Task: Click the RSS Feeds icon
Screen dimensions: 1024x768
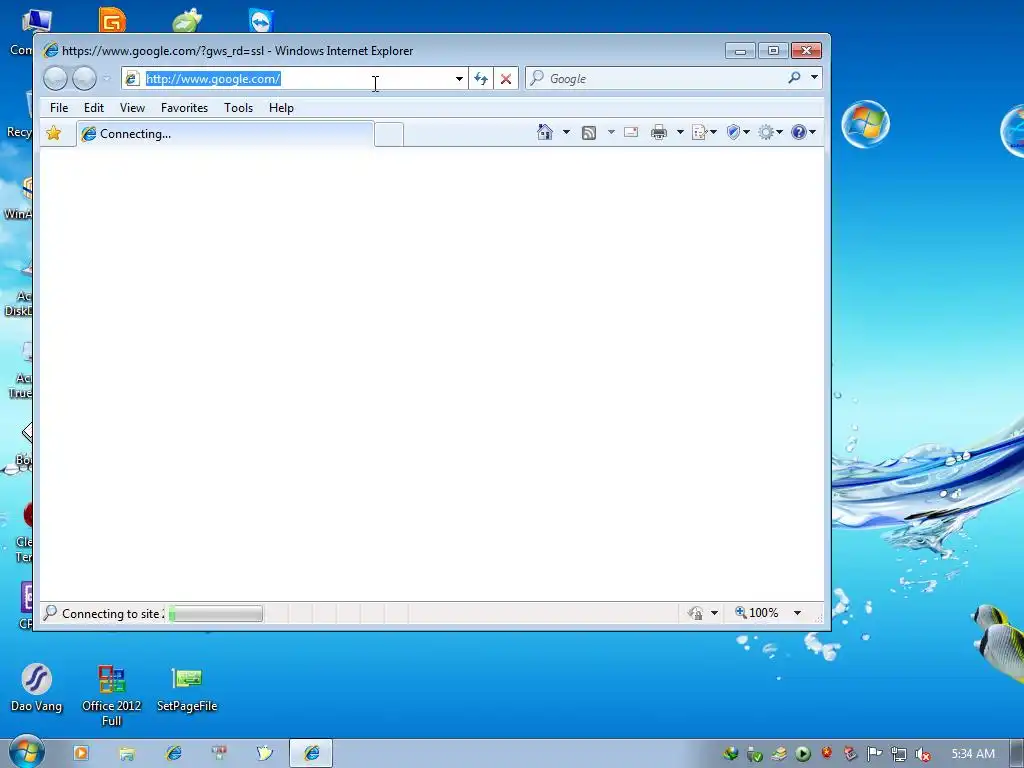Action: pyautogui.click(x=588, y=133)
